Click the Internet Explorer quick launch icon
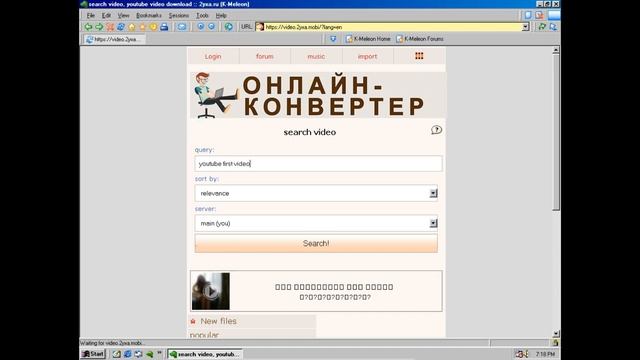The height and width of the screenshot is (360, 640). click(x=128, y=354)
